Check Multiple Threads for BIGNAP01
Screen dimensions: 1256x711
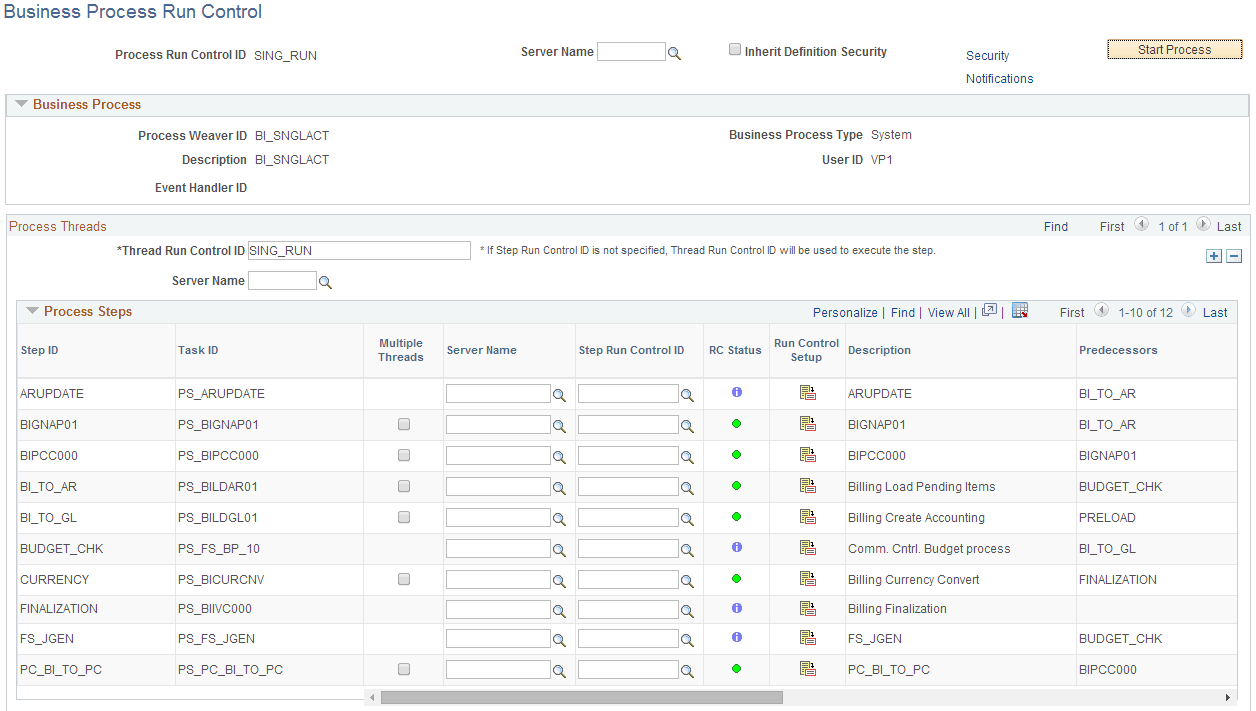click(403, 424)
